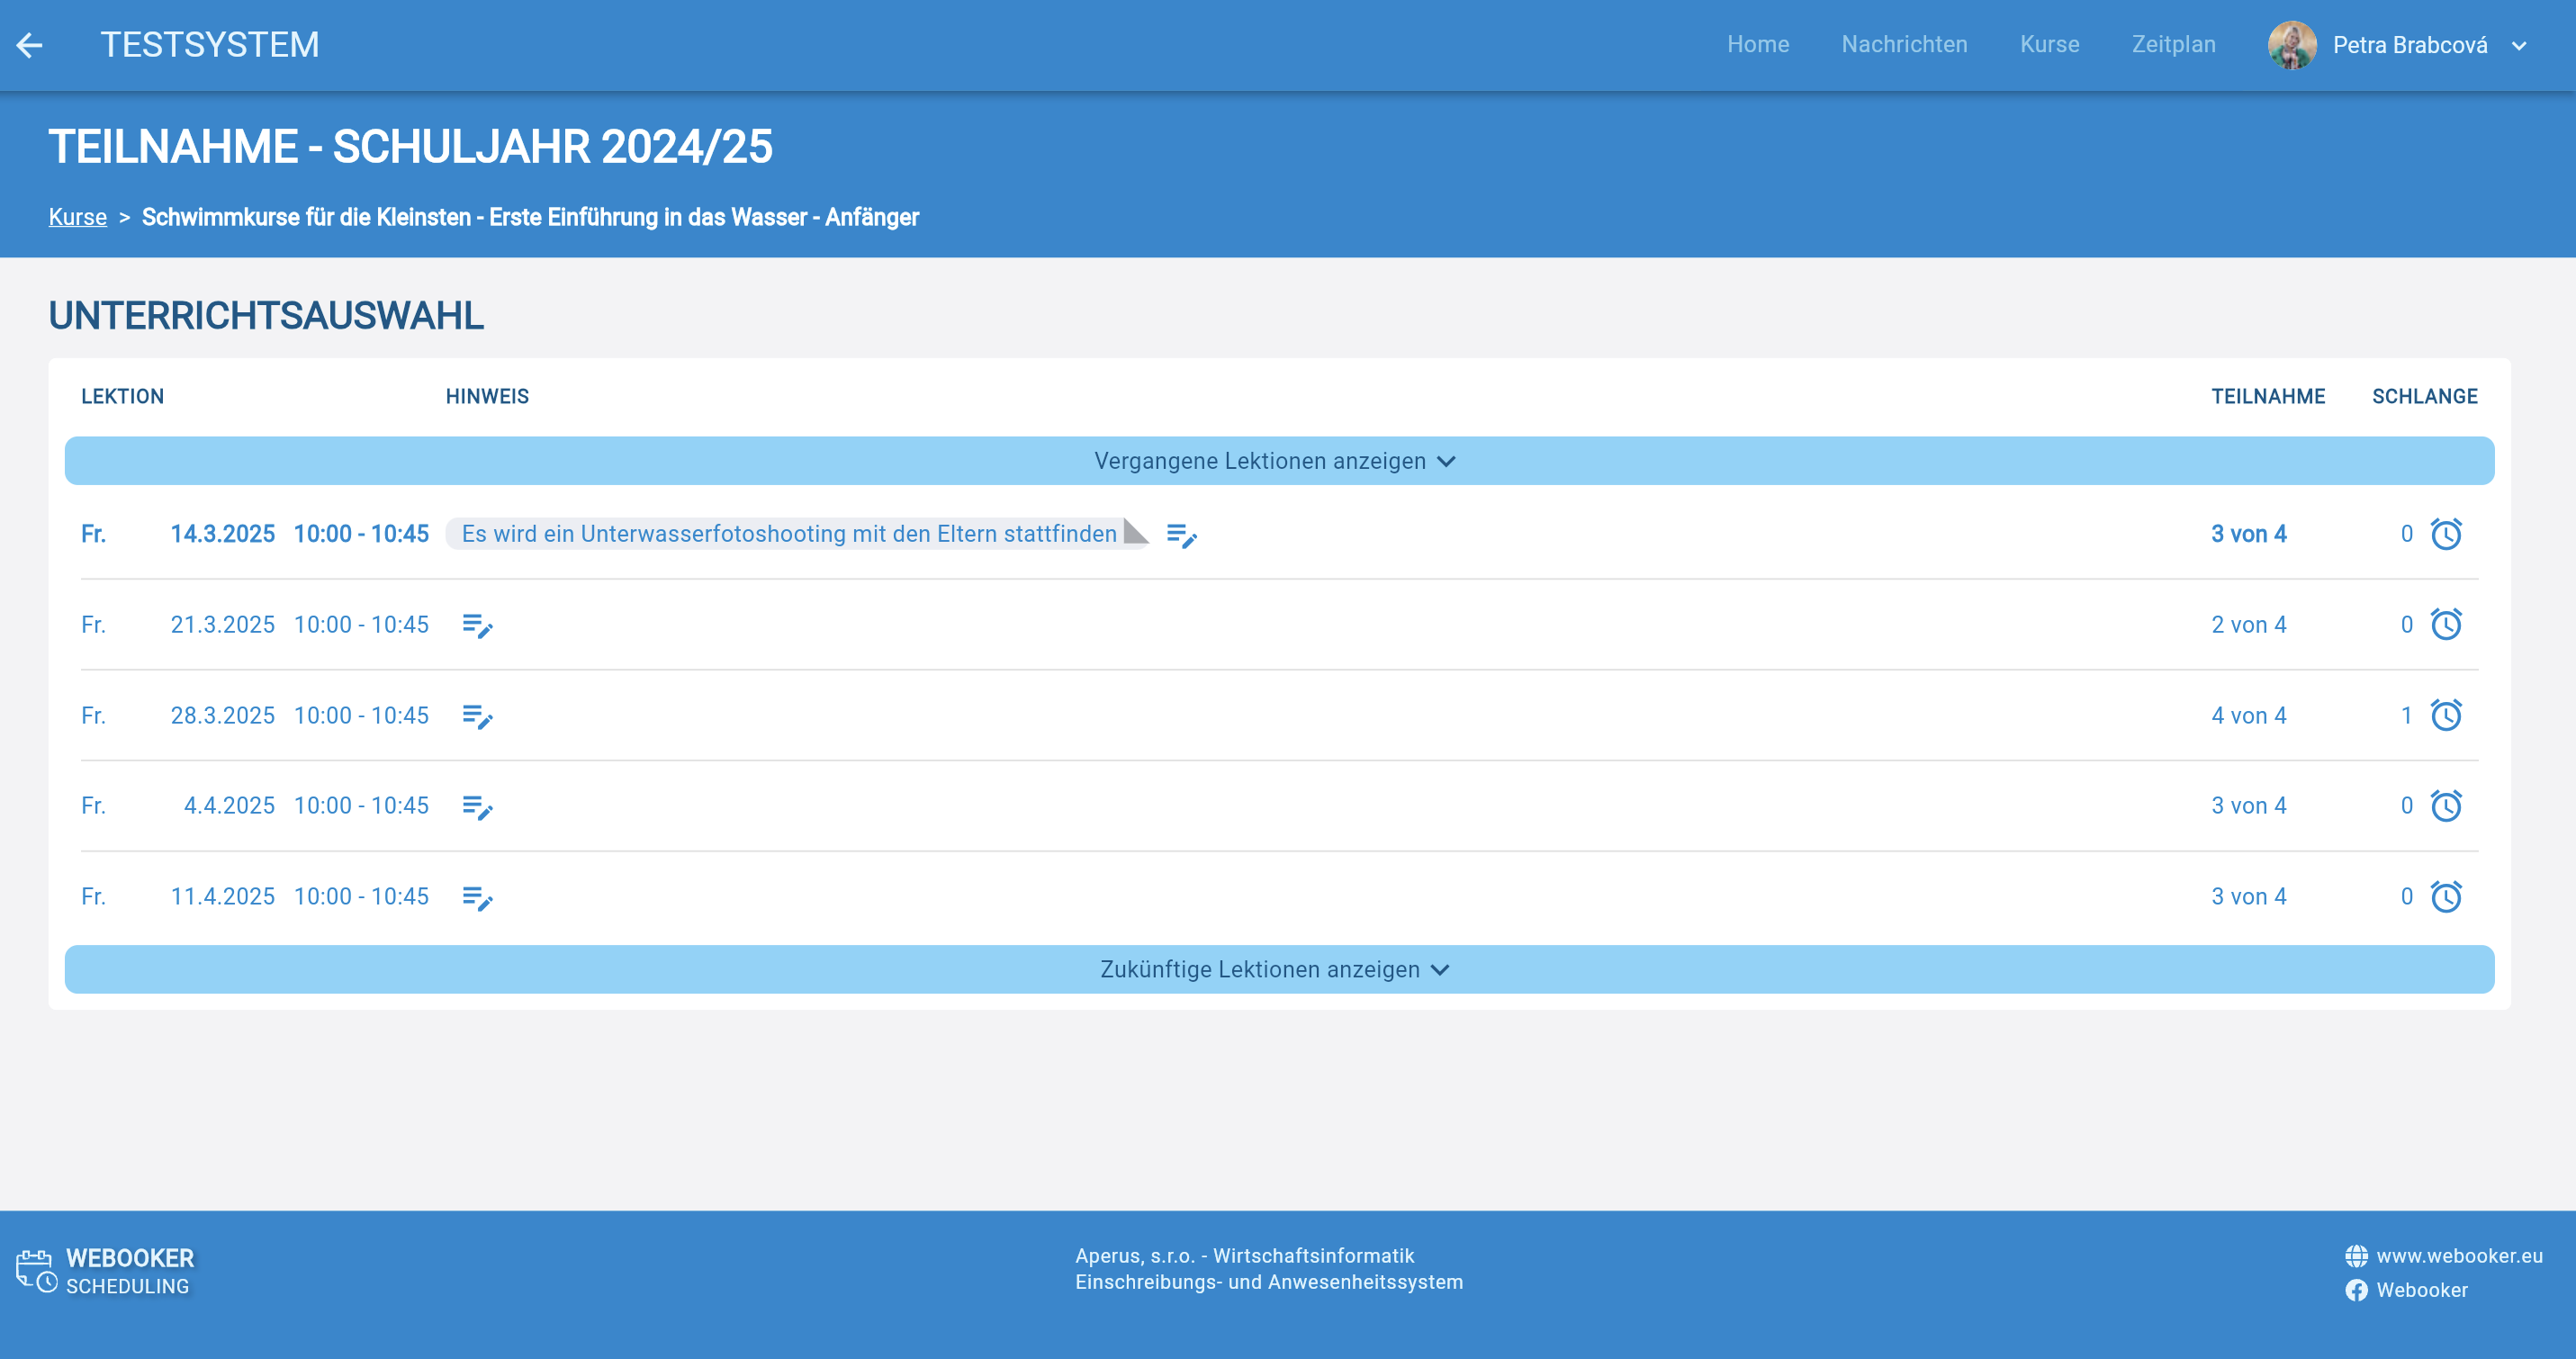Image resolution: width=2576 pixels, height=1359 pixels.
Task: Click the back arrow icon
Action: (30, 45)
